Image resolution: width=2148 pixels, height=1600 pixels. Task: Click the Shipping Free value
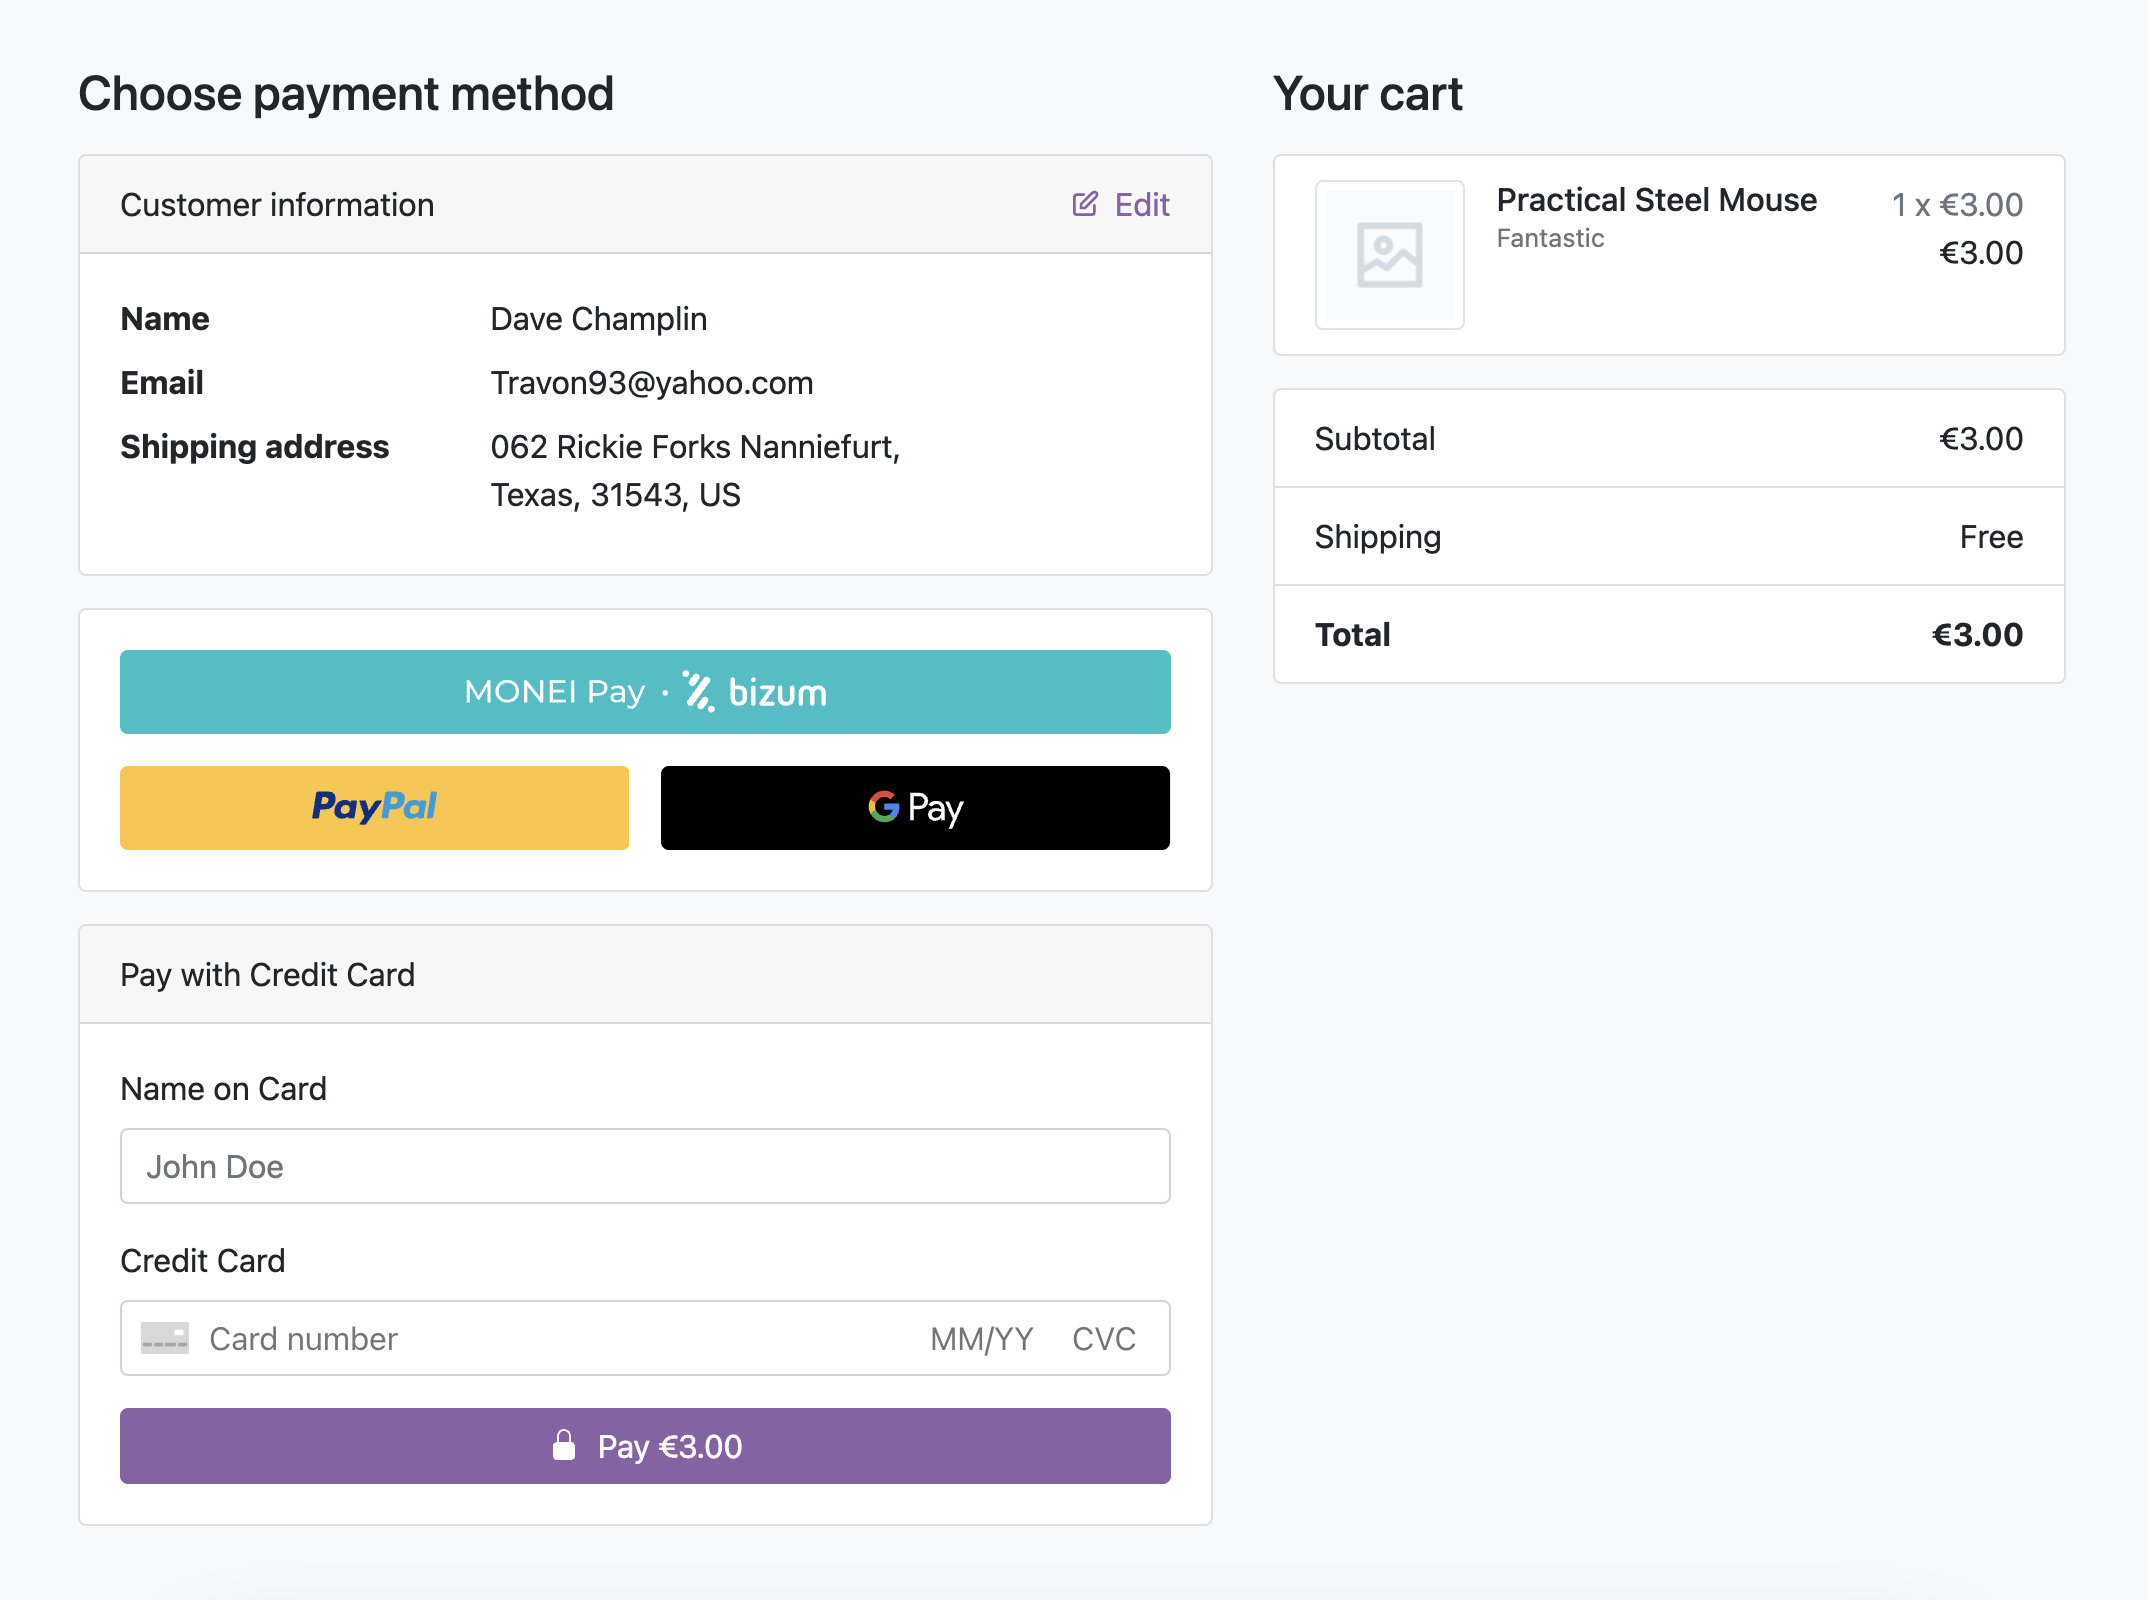tap(1991, 537)
